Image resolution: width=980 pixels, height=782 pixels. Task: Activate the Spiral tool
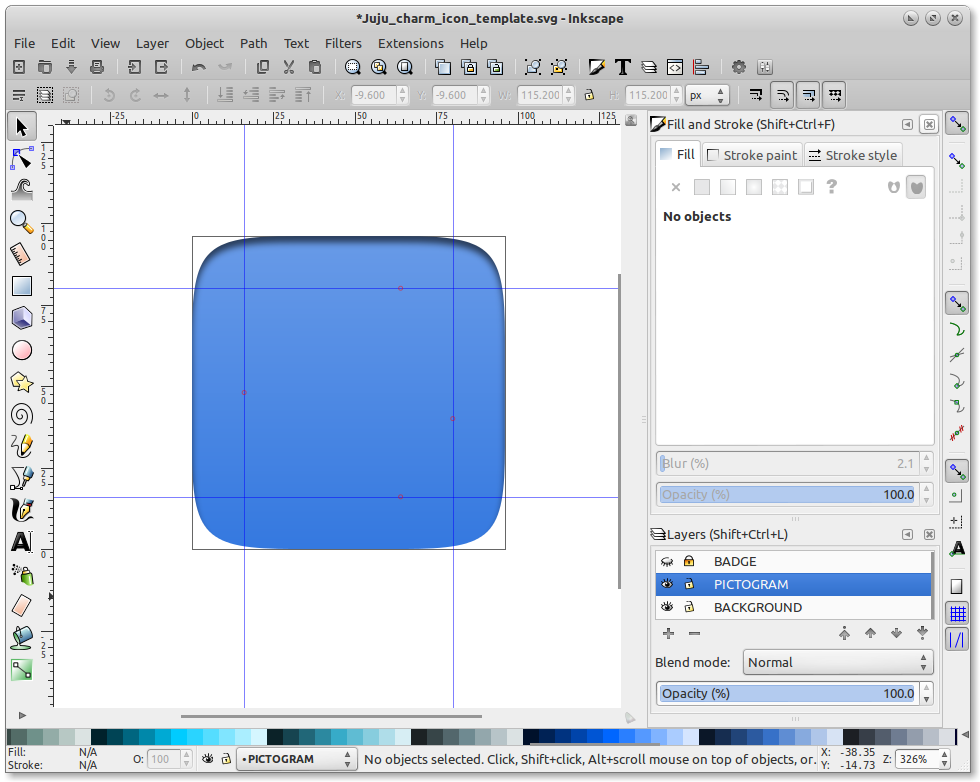coord(21,414)
